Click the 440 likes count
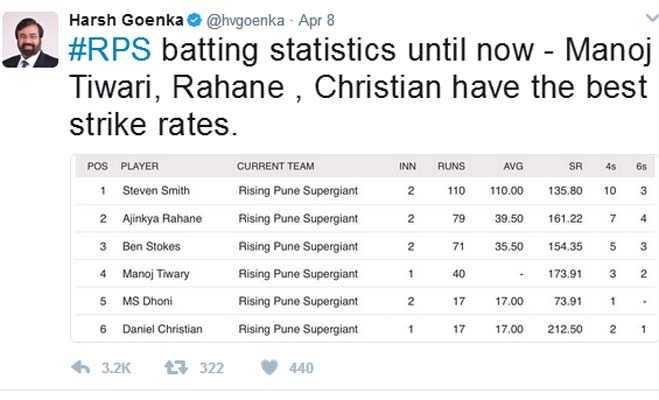This screenshot has height=400, width=659. click(x=301, y=368)
